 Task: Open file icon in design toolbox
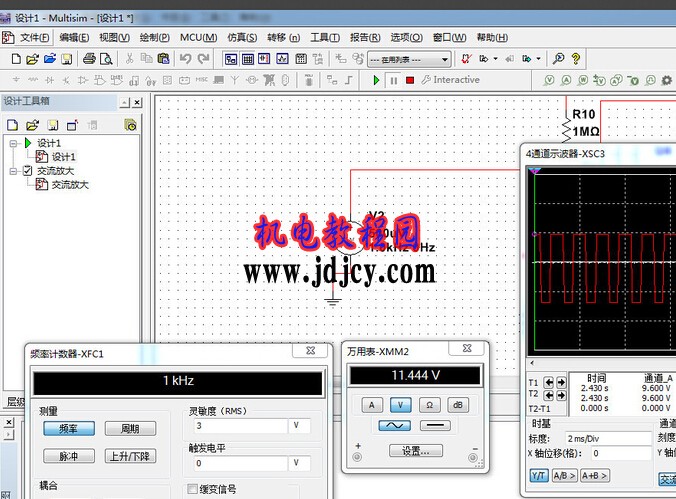[32, 126]
